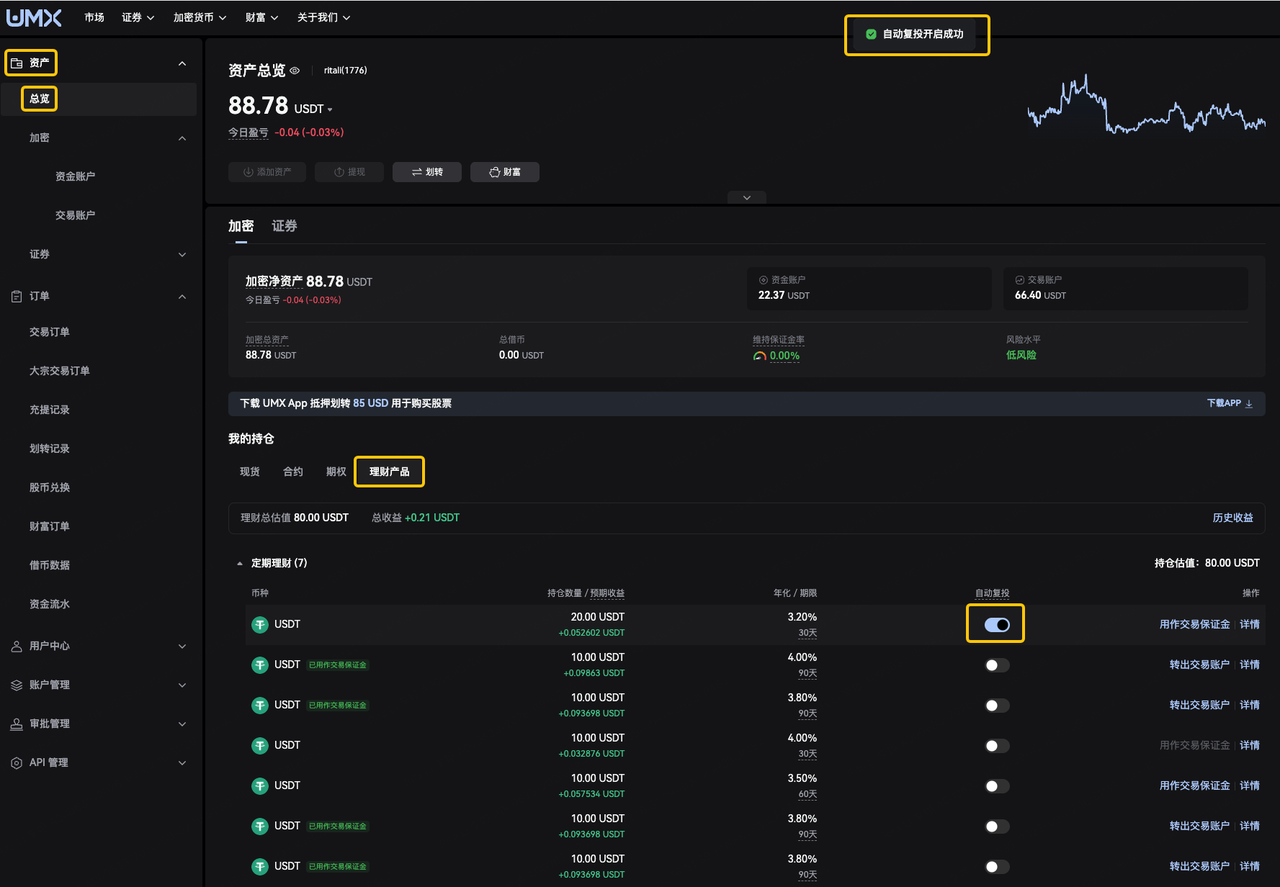Screen dimensions: 1280x887
Task: Toggle asset overview eye visibility icon
Action: point(295,71)
